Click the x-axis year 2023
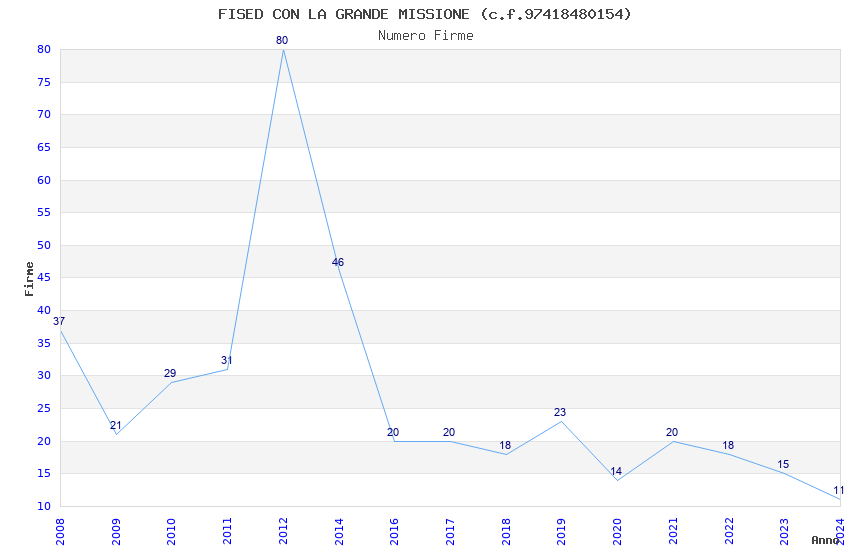Viewport: 850px width, 550px height. [784, 531]
